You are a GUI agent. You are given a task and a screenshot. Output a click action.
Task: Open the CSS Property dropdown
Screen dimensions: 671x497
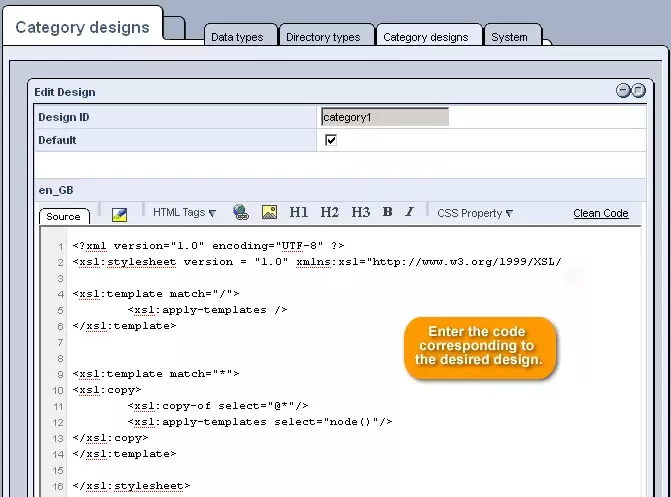[x=475, y=213]
